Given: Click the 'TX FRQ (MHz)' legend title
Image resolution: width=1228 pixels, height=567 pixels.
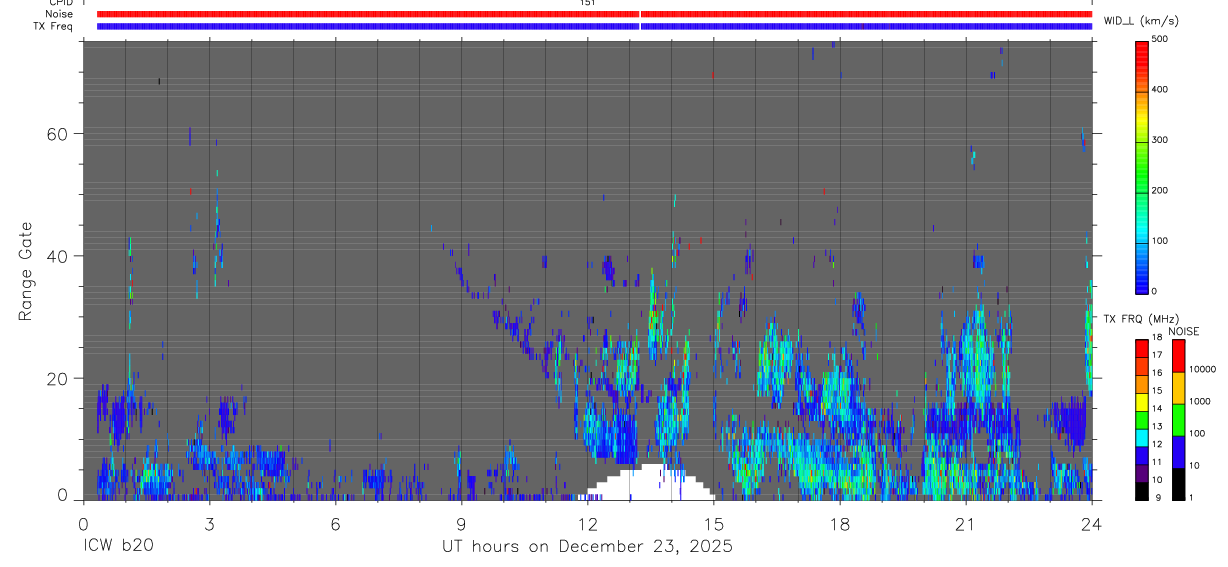Looking at the screenshot, I should click(1141, 318).
